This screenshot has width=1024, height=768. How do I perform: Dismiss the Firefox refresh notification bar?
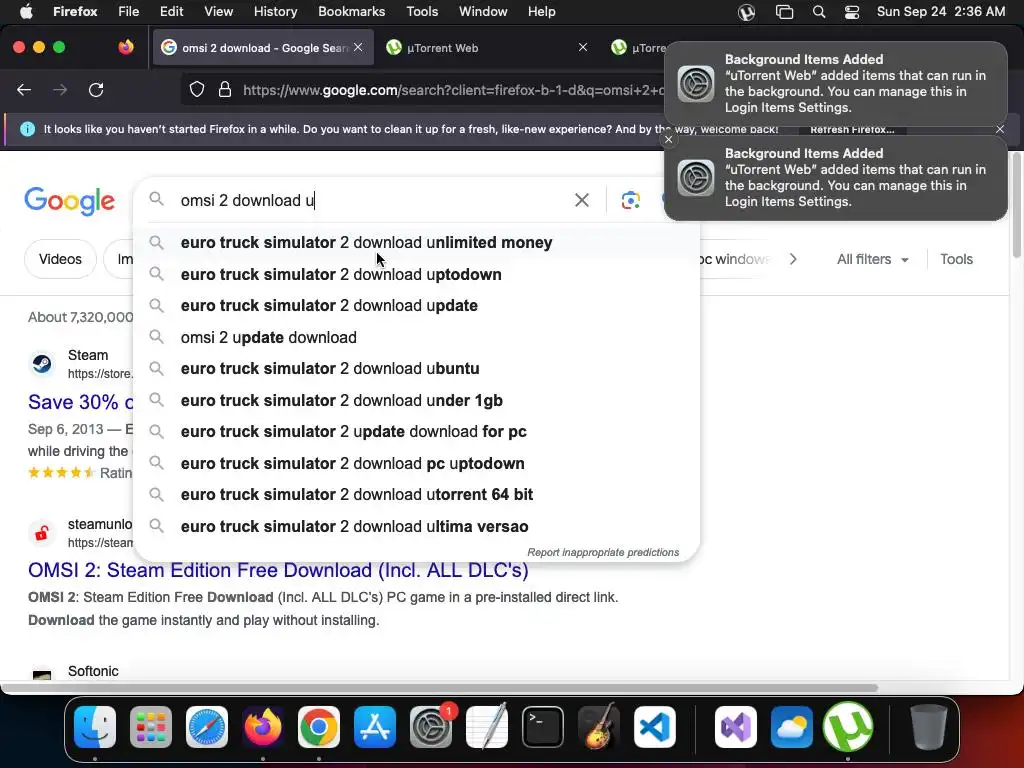tap(1000, 129)
